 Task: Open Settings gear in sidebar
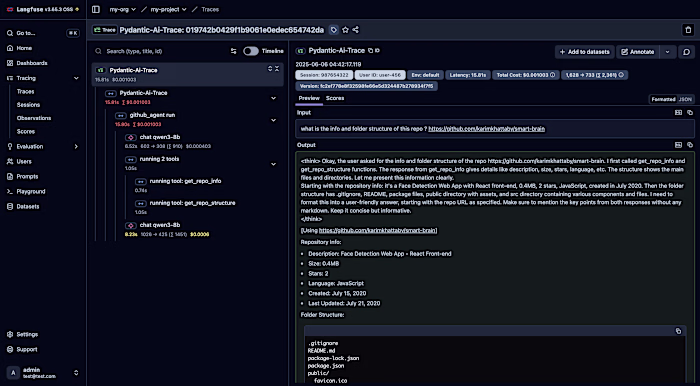click(10, 334)
